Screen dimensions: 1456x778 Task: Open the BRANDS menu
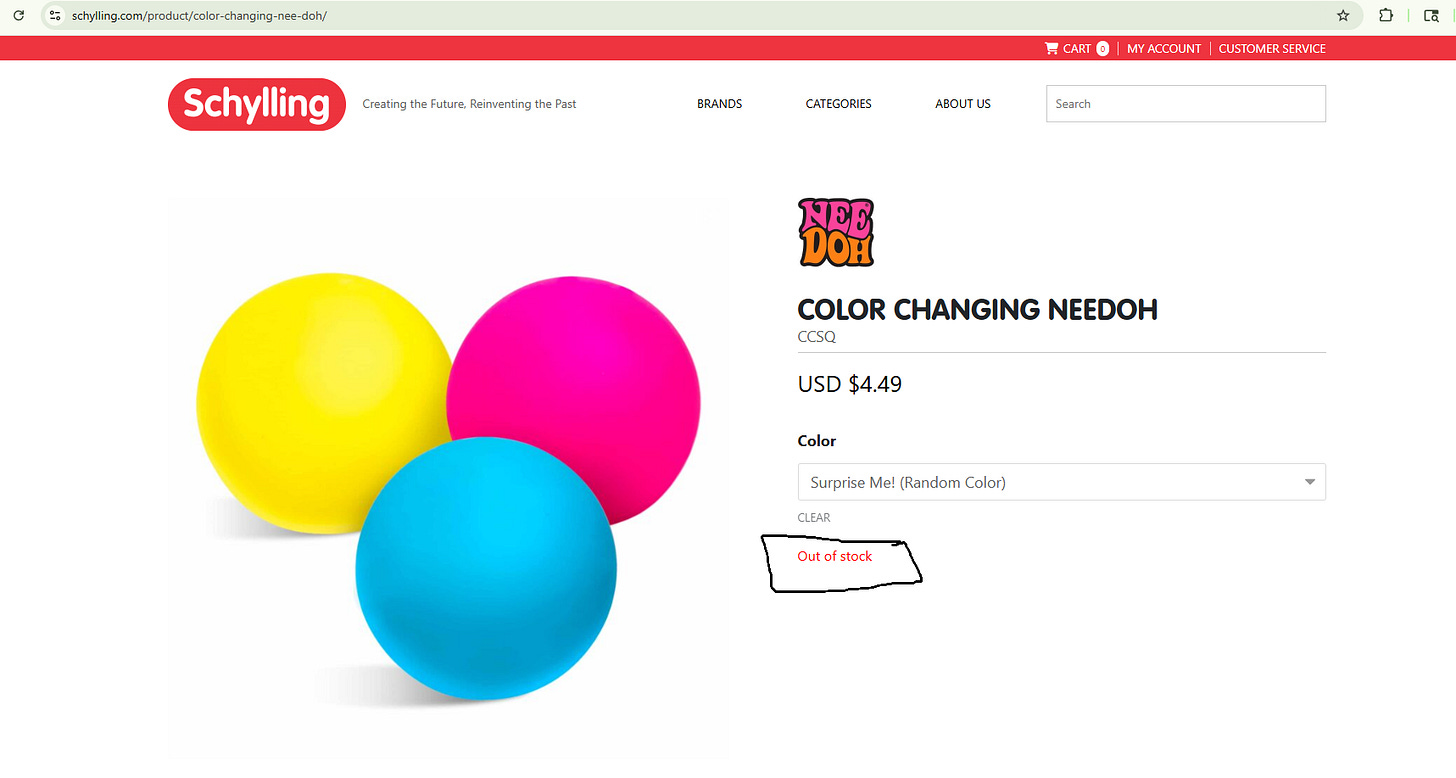720,104
